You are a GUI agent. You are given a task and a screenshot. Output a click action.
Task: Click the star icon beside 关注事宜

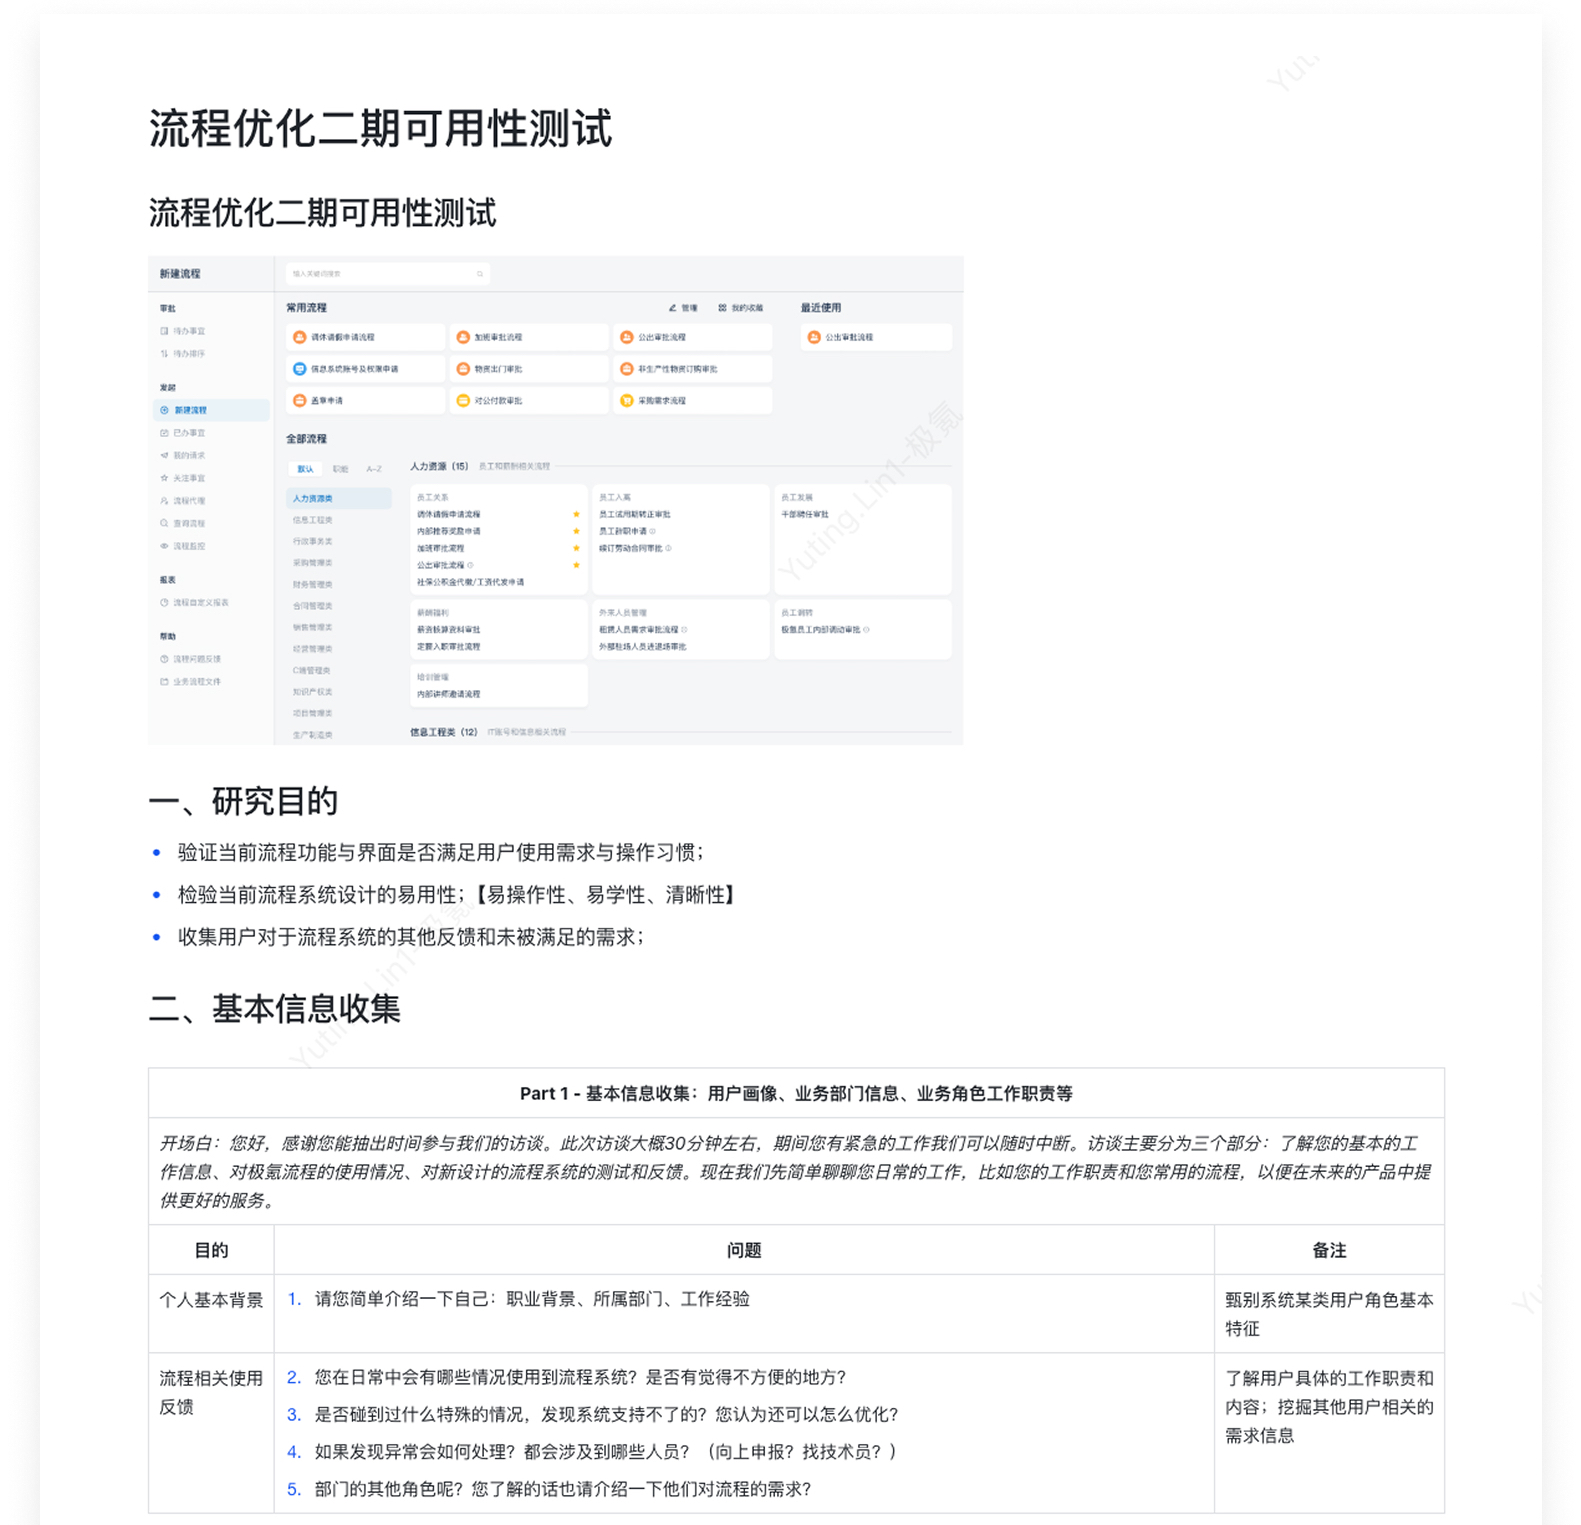pos(164,478)
